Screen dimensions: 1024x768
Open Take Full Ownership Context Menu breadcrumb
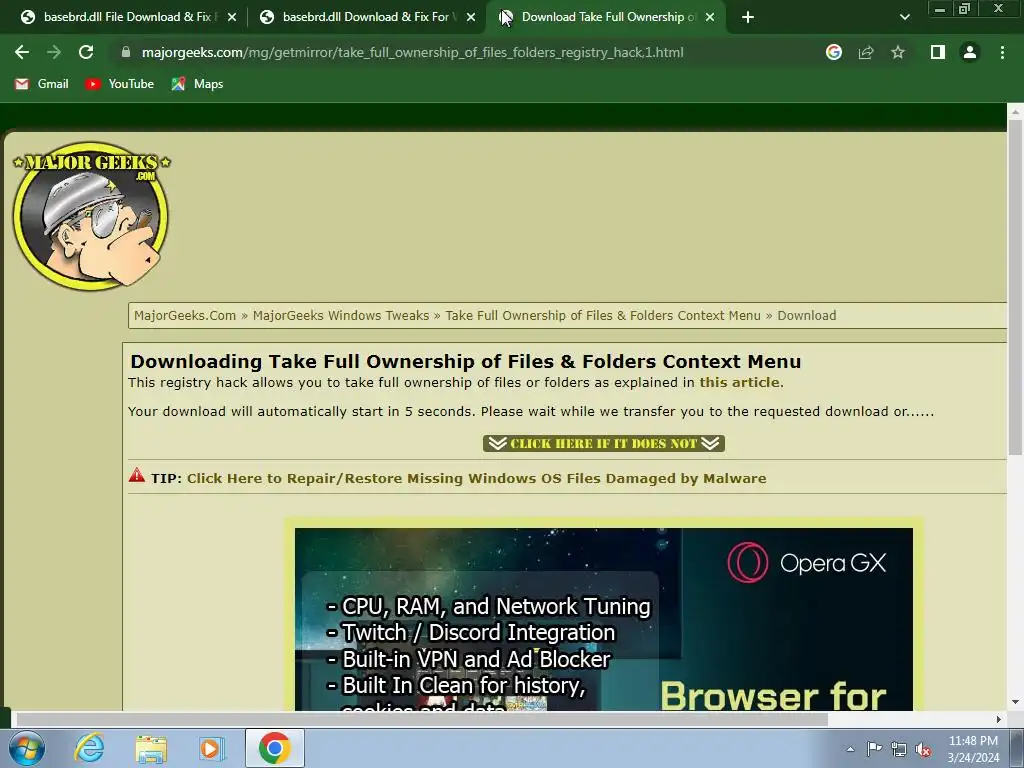[x=603, y=315]
